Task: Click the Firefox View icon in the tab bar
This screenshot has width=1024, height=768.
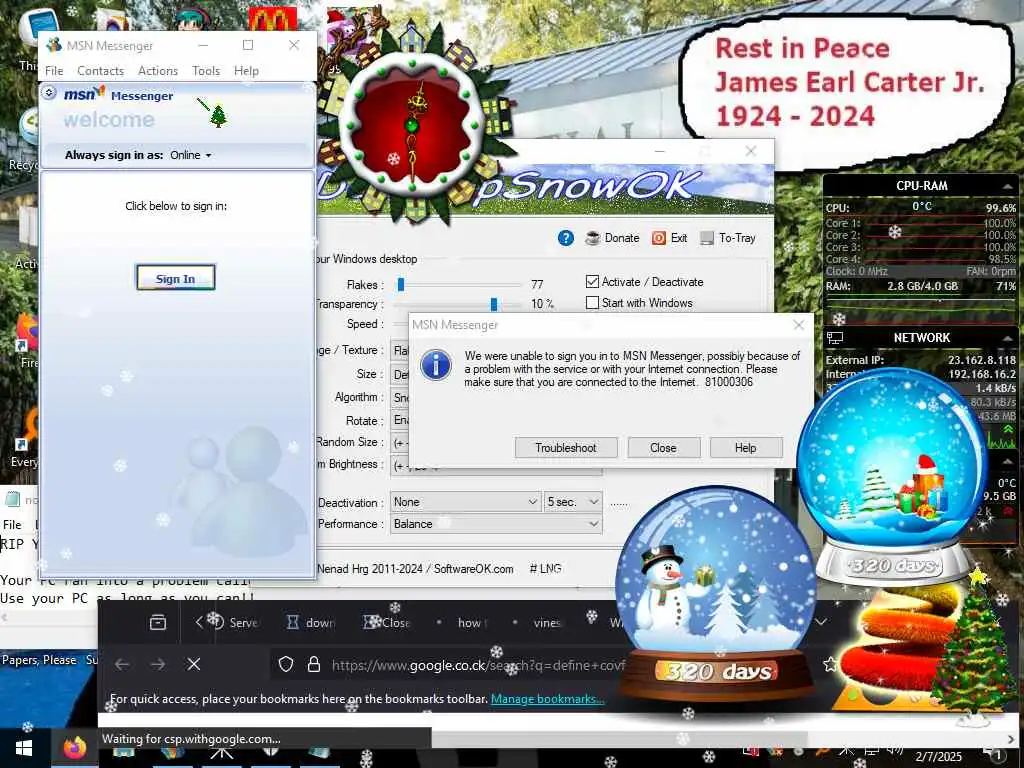Action: [x=158, y=622]
